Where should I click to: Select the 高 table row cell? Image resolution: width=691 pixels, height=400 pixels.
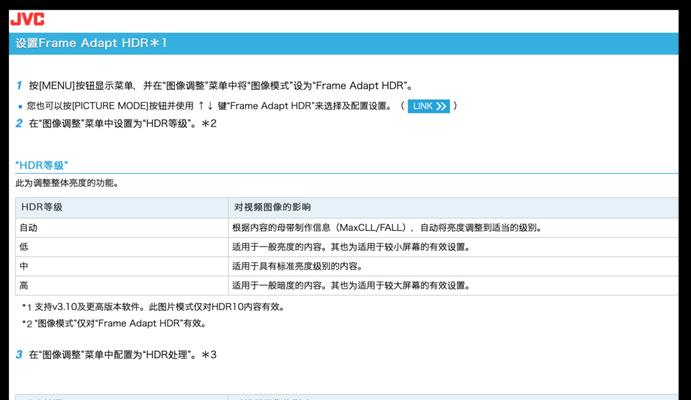pos(122,285)
